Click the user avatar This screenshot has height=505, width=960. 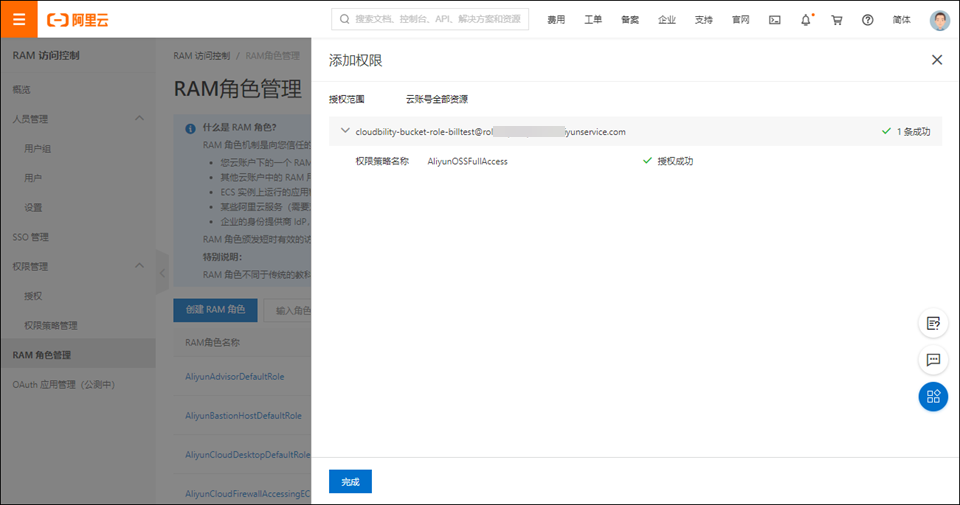pyautogui.click(x=939, y=20)
